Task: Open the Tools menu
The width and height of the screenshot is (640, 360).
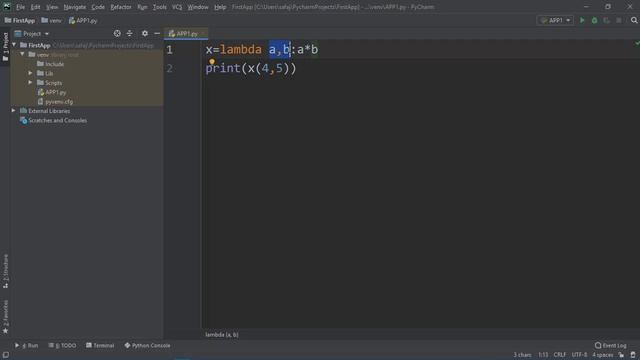Action: (x=160, y=7)
